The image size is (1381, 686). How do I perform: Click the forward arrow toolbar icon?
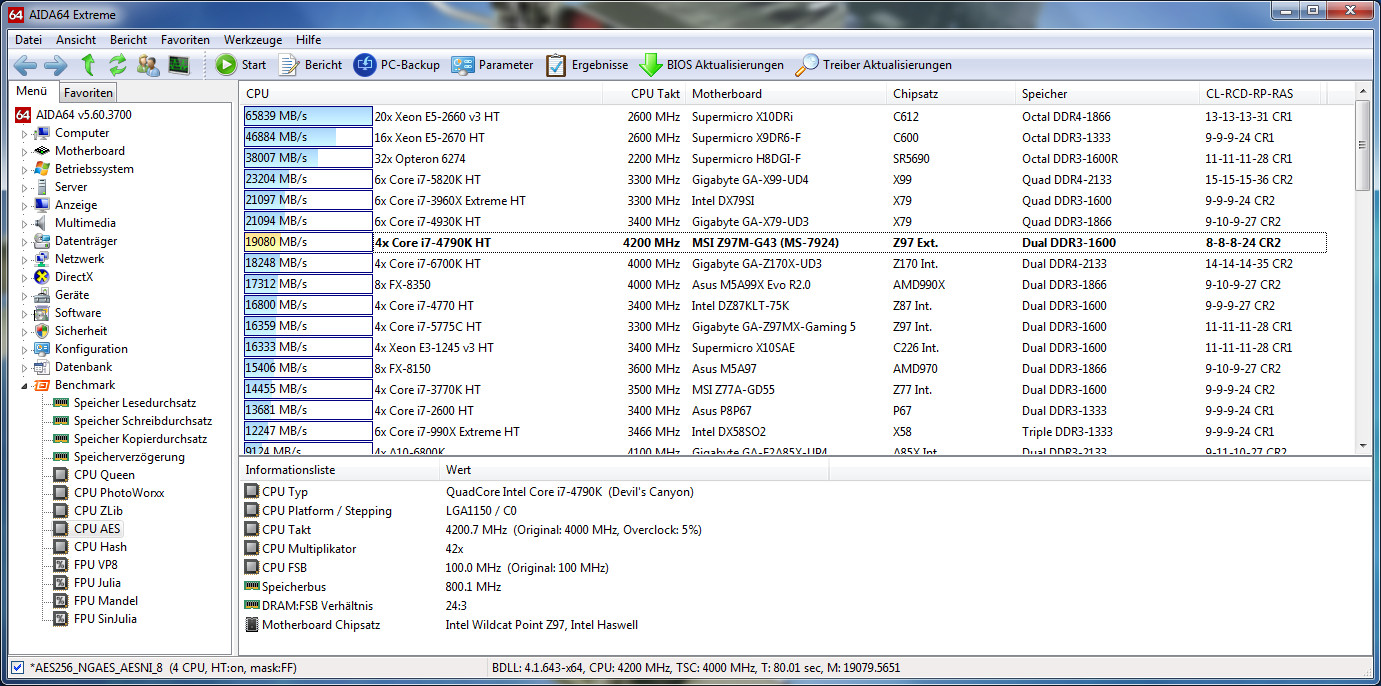click(55, 65)
